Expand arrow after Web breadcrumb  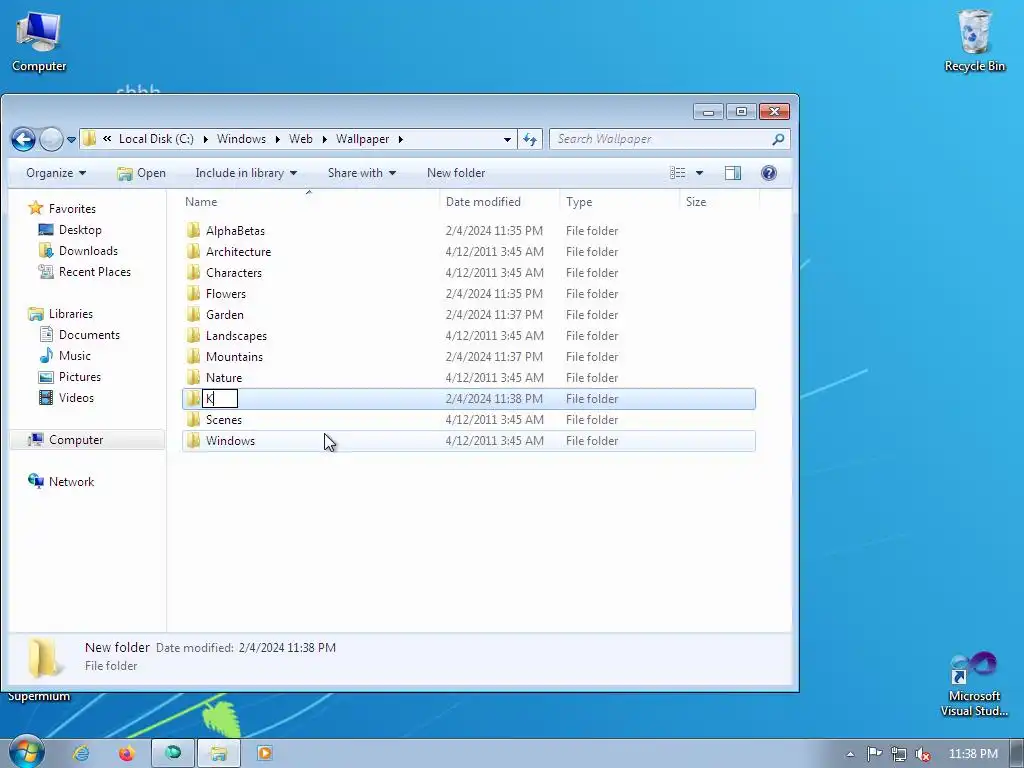(x=325, y=139)
